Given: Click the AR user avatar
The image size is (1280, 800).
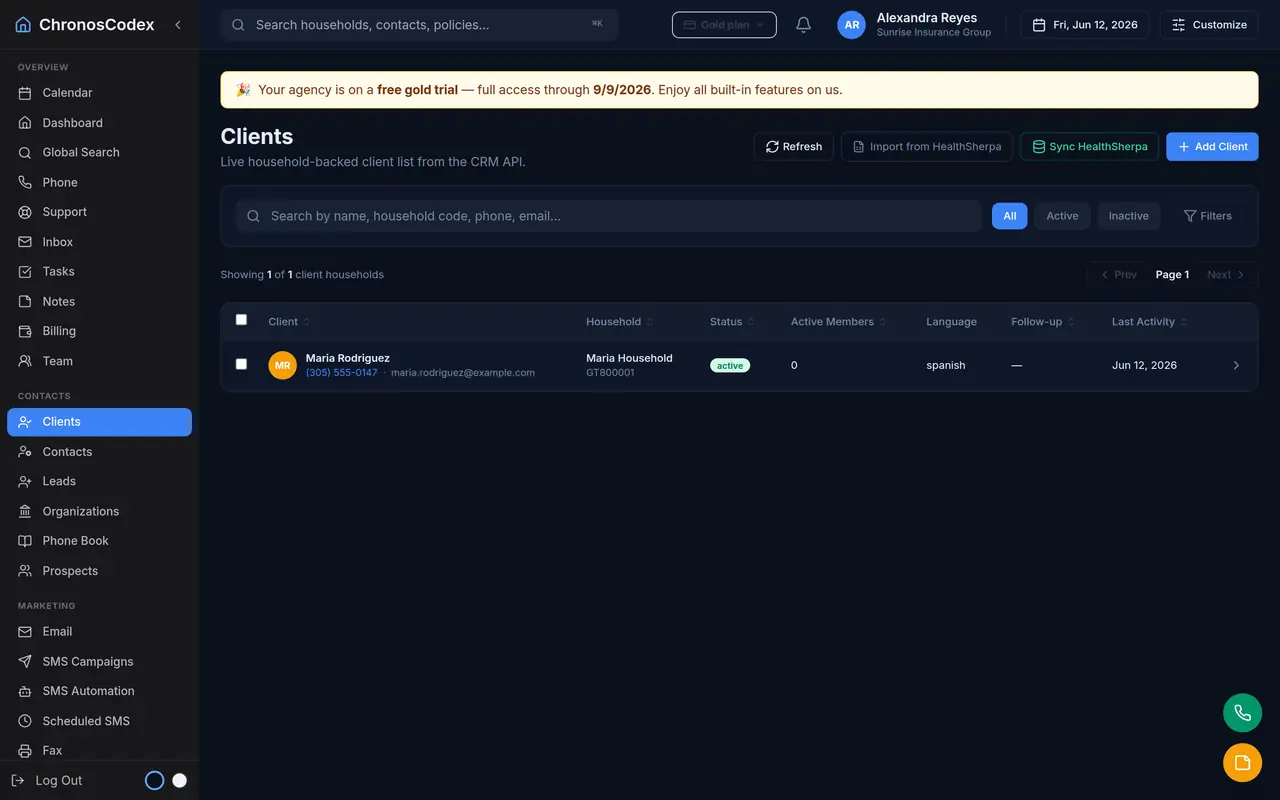Looking at the screenshot, I should [851, 25].
